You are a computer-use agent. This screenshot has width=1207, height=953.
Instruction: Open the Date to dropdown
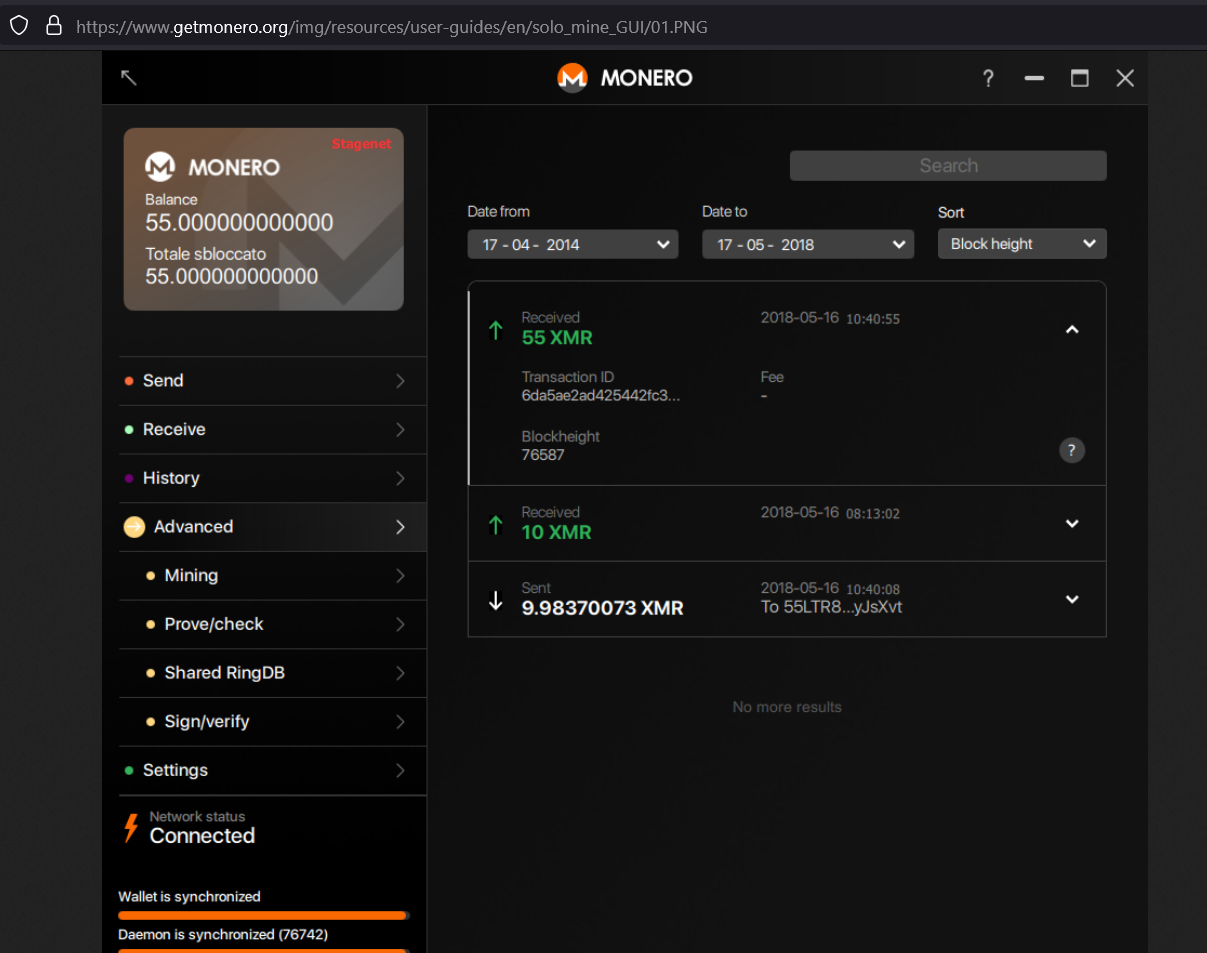tap(807, 244)
